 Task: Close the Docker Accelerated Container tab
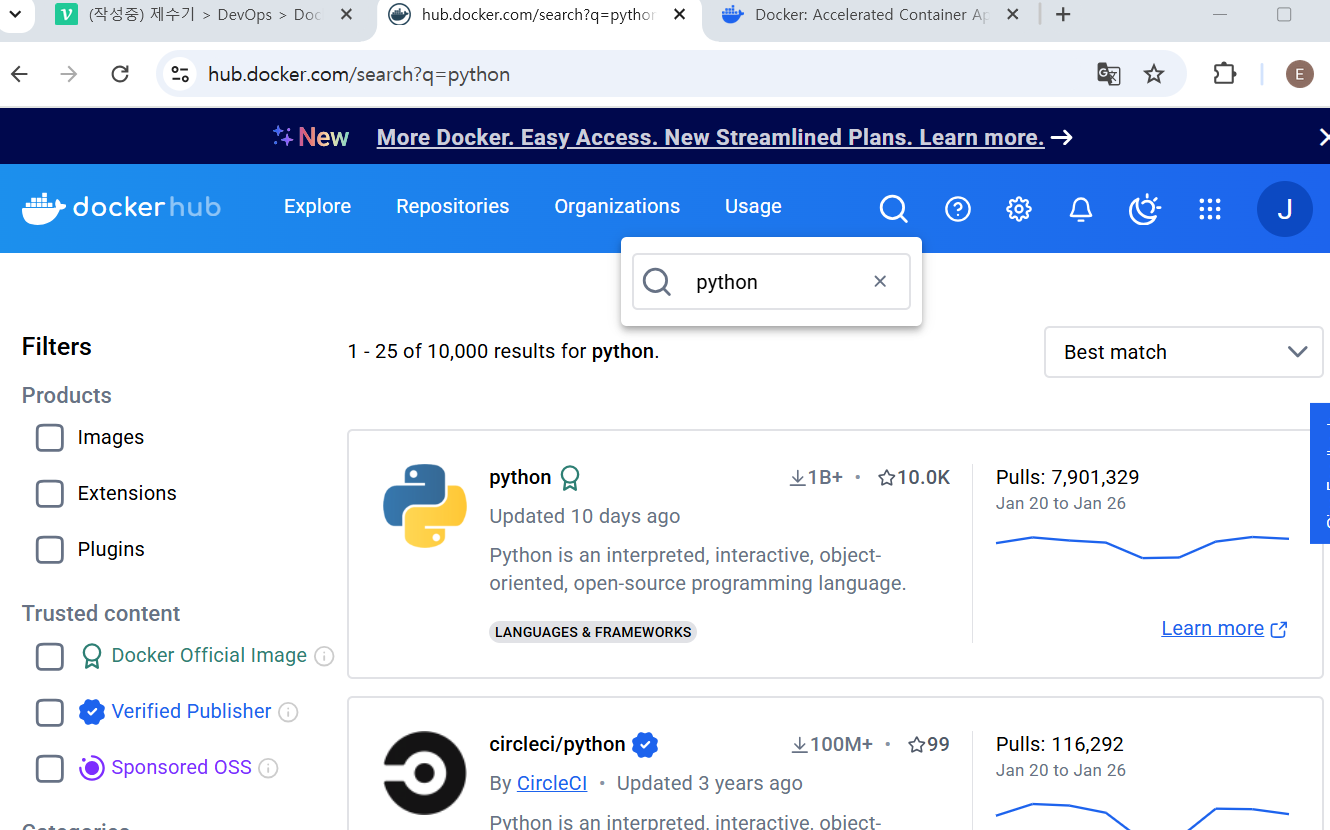coord(1012,15)
